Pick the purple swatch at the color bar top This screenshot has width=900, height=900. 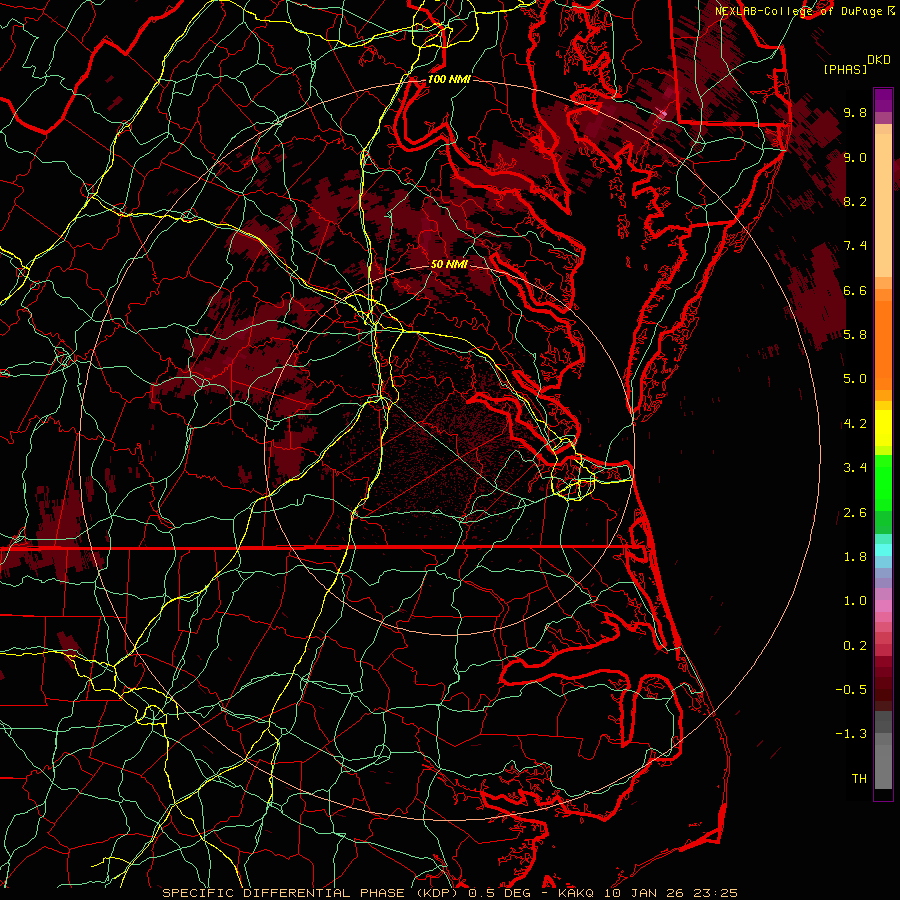coord(883,100)
